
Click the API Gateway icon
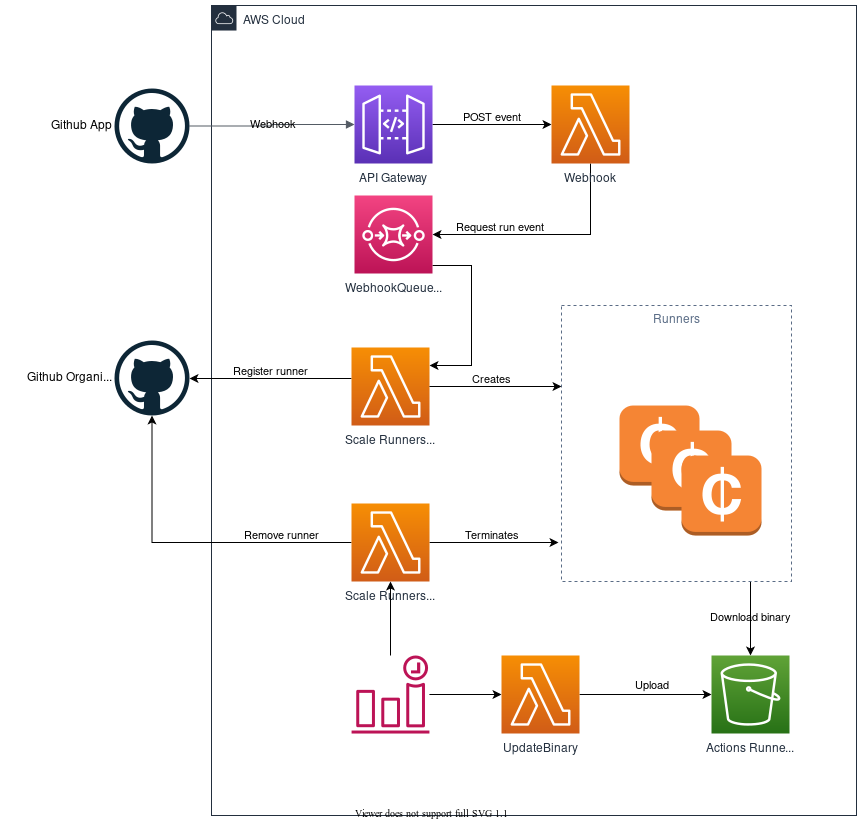(x=393, y=124)
